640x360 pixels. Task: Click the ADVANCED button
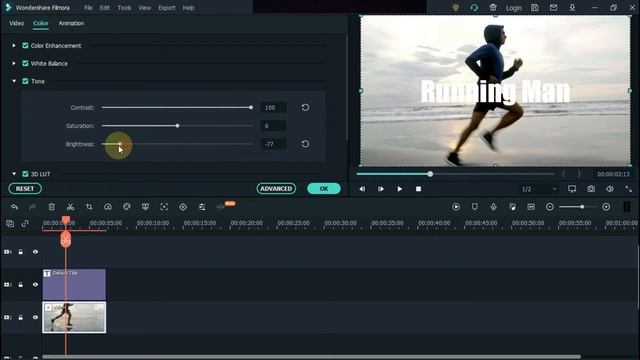tap(276, 189)
